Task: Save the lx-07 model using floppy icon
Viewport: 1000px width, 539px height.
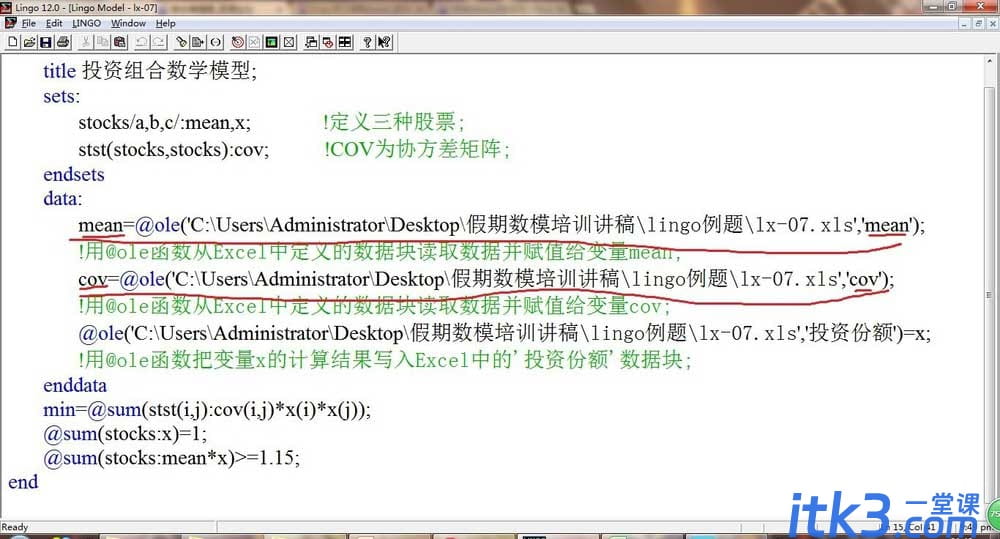Action: pos(46,42)
